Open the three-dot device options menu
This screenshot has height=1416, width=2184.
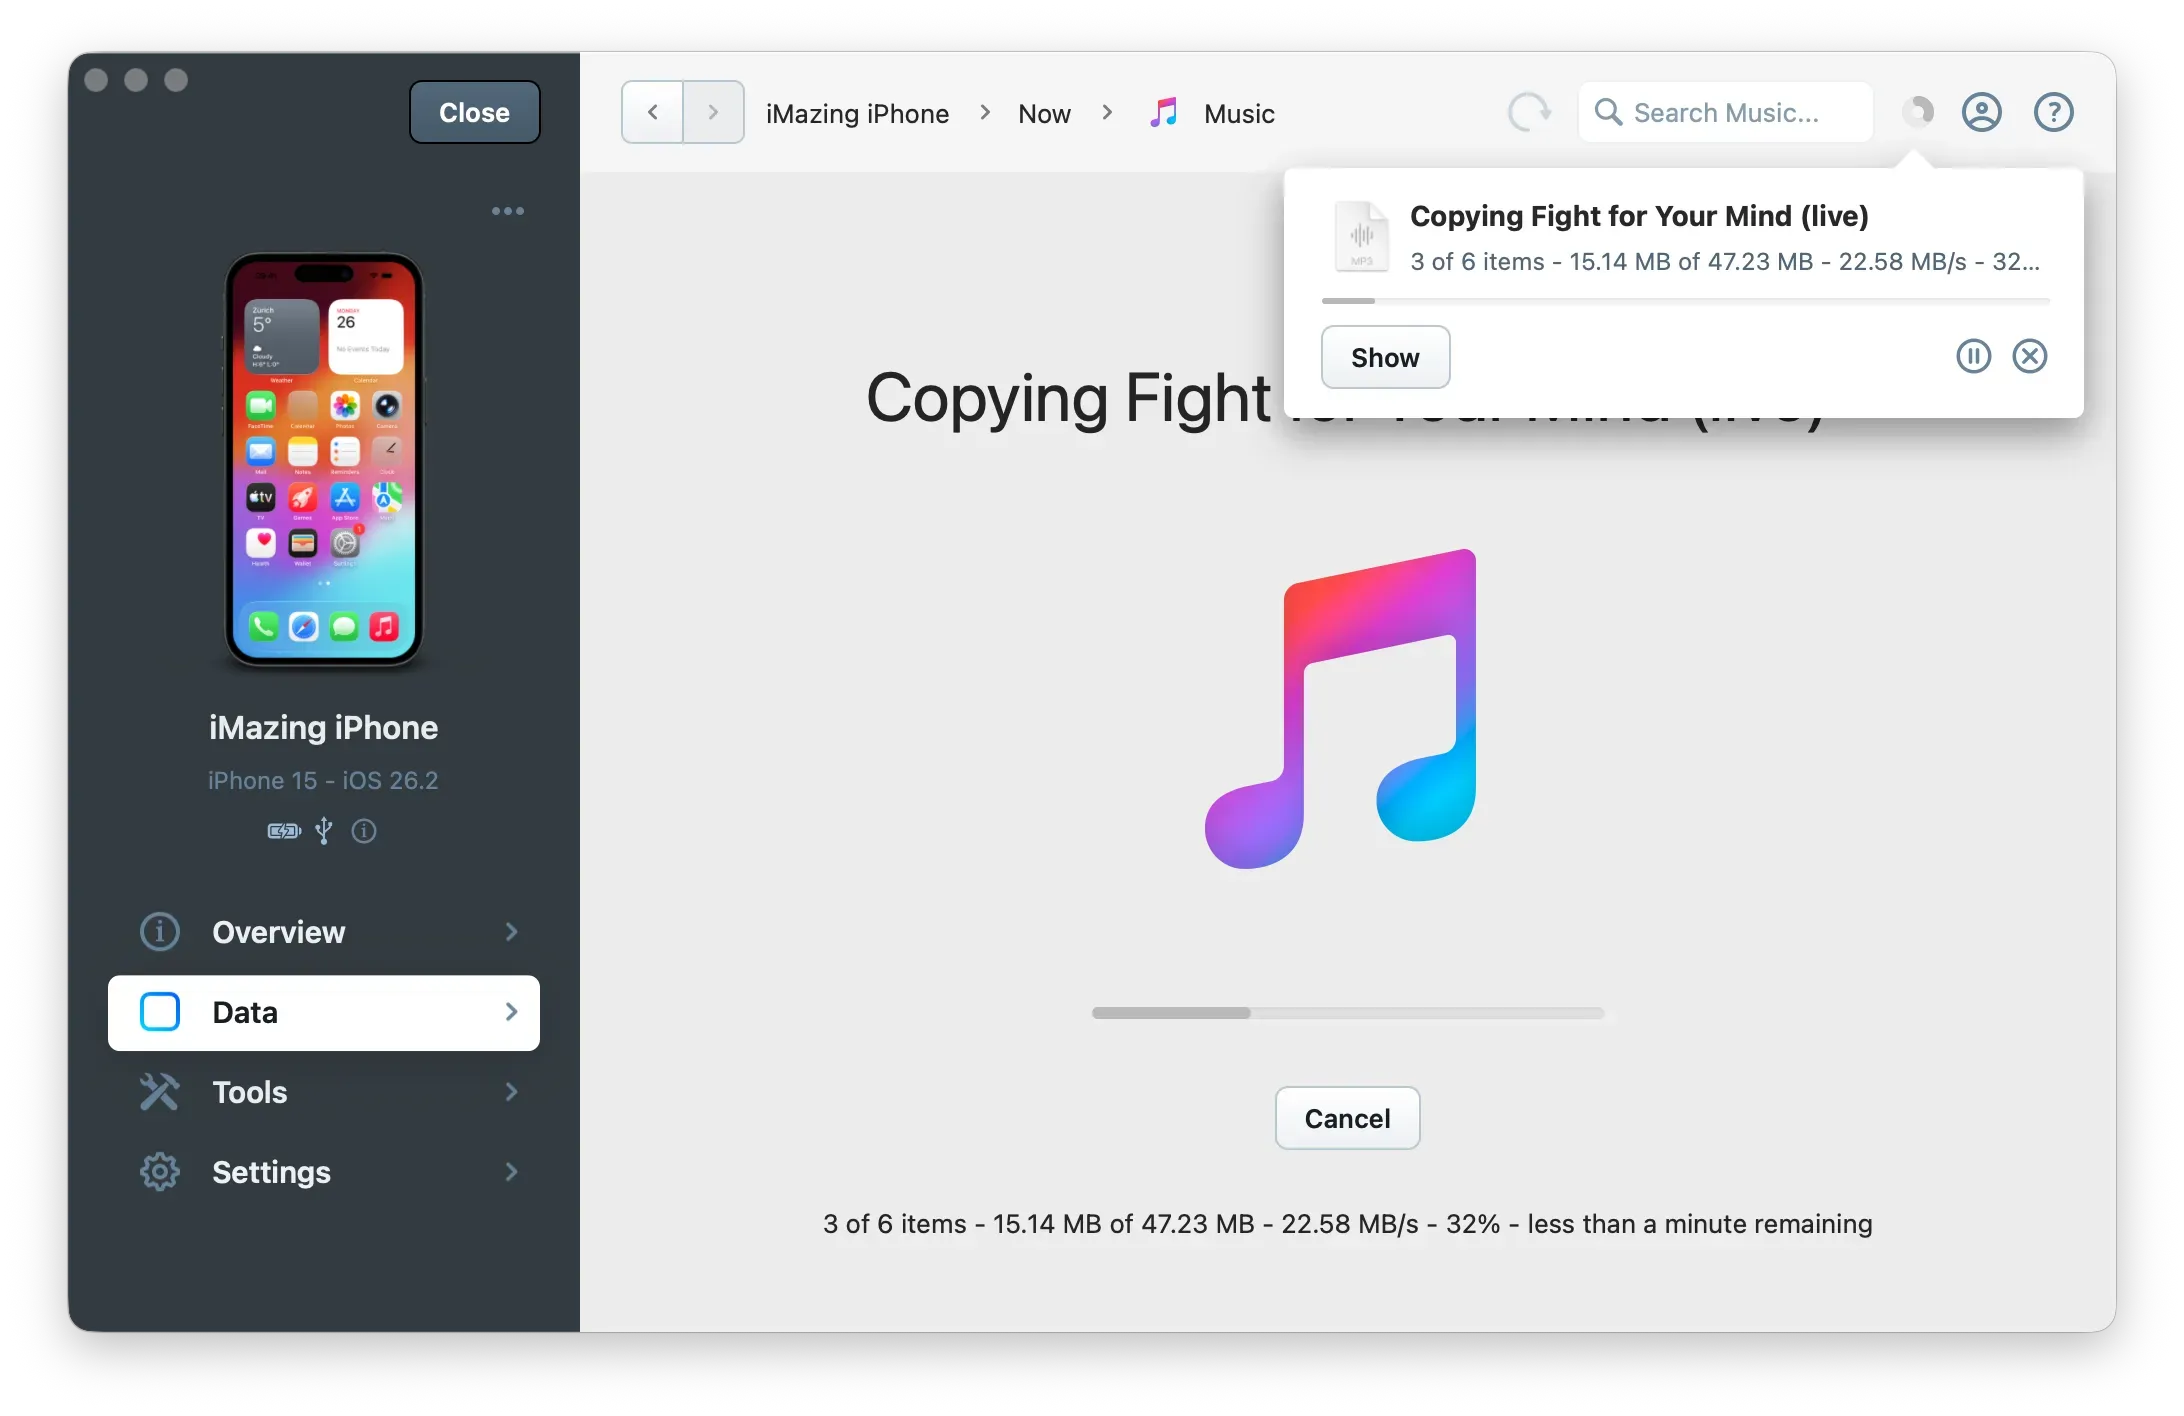tap(508, 211)
